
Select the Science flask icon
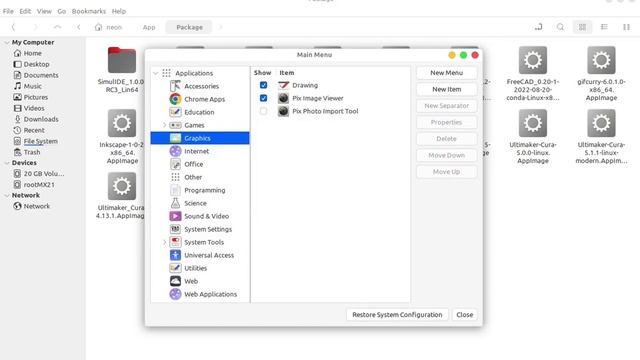point(175,203)
